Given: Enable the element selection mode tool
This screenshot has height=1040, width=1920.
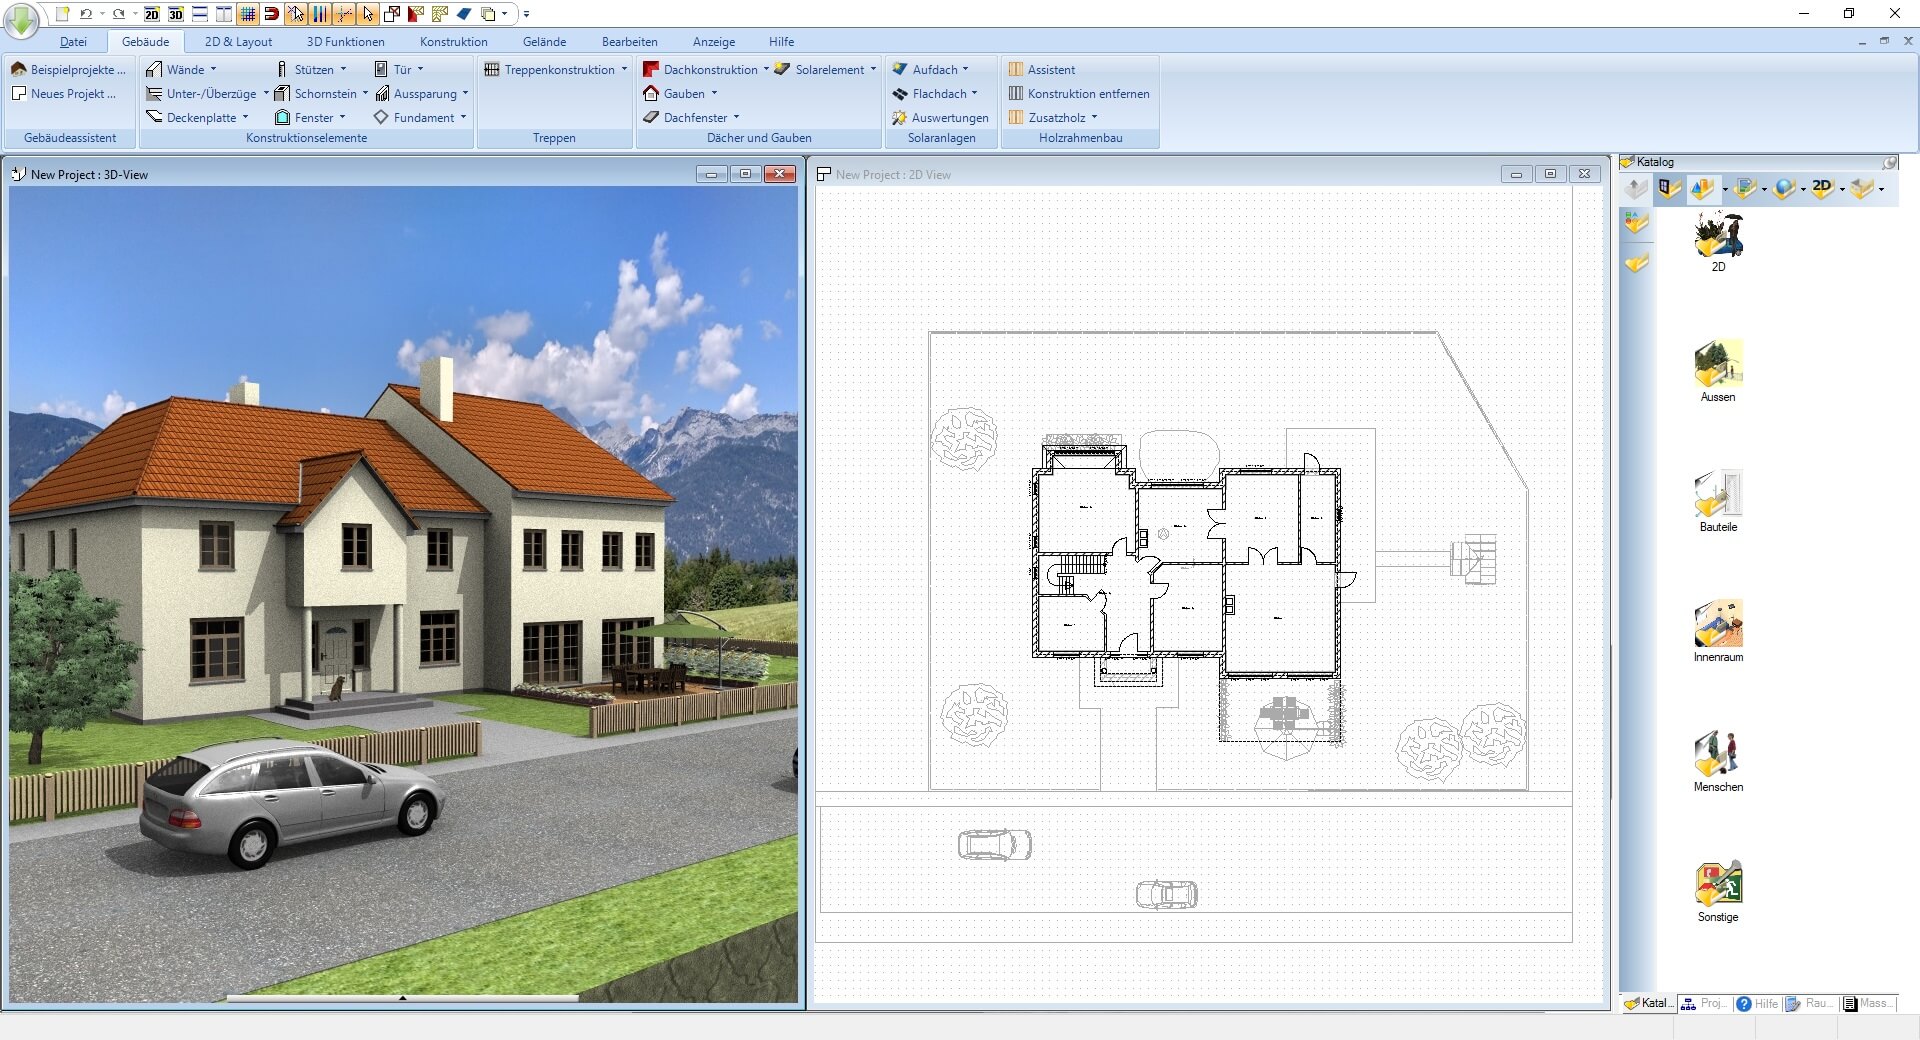Looking at the screenshot, I should point(295,14).
